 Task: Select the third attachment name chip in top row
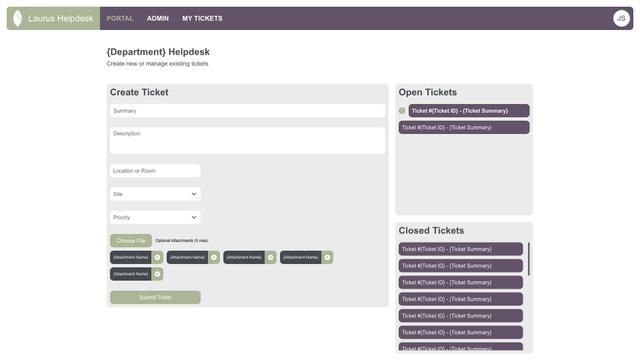click(x=244, y=258)
